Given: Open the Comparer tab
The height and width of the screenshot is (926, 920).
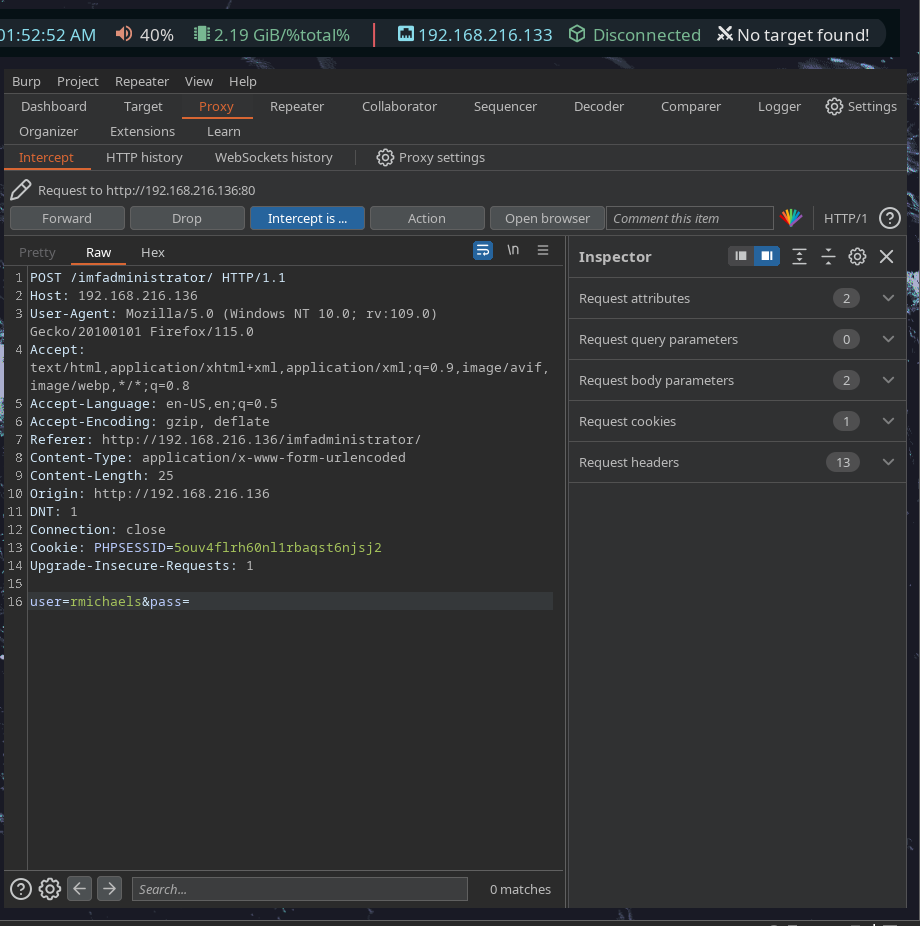Looking at the screenshot, I should pos(691,106).
